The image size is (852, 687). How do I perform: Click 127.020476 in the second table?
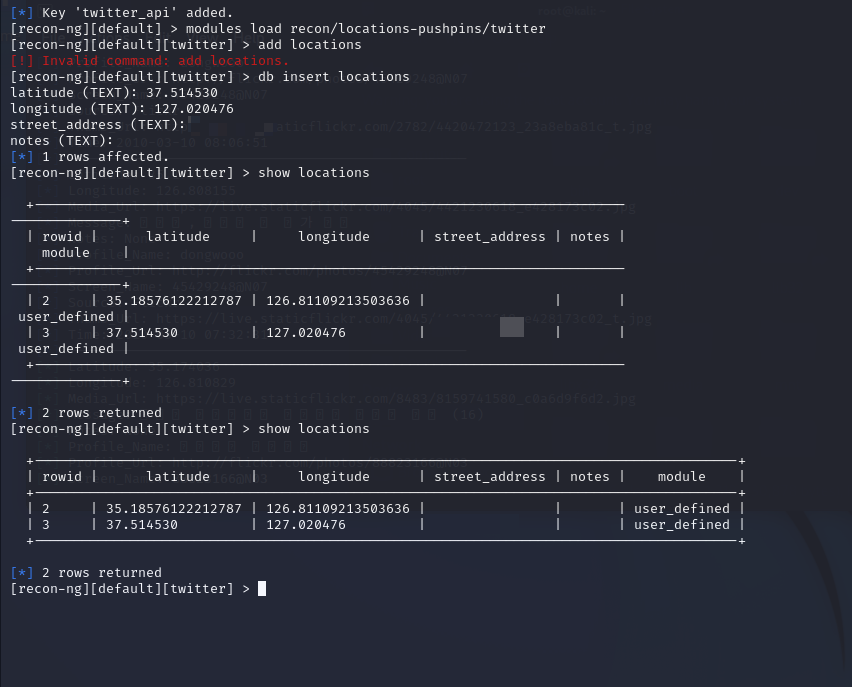(306, 525)
